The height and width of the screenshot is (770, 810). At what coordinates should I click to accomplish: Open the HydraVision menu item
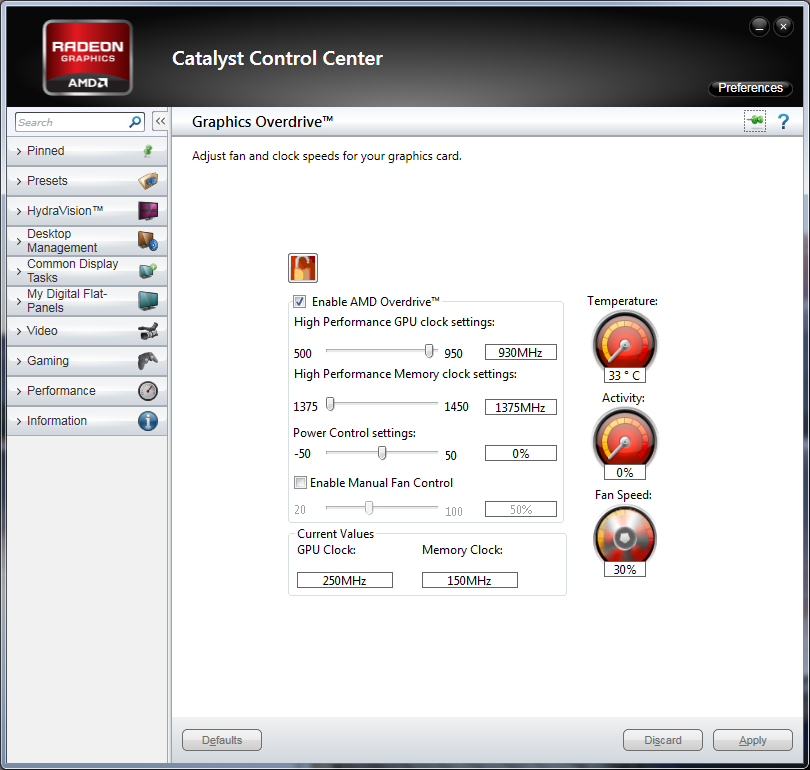point(87,211)
